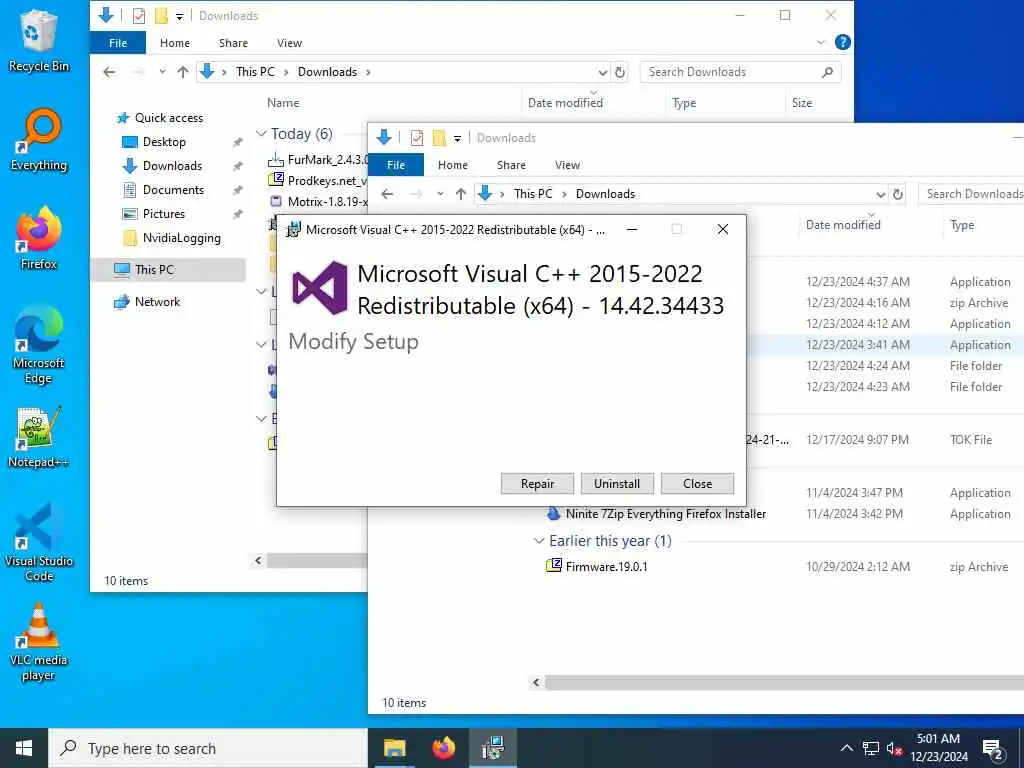The height and width of the screenshot is (768, 1024).
Task: Click the Search Downloads field in front window
Action: point(972,194)
